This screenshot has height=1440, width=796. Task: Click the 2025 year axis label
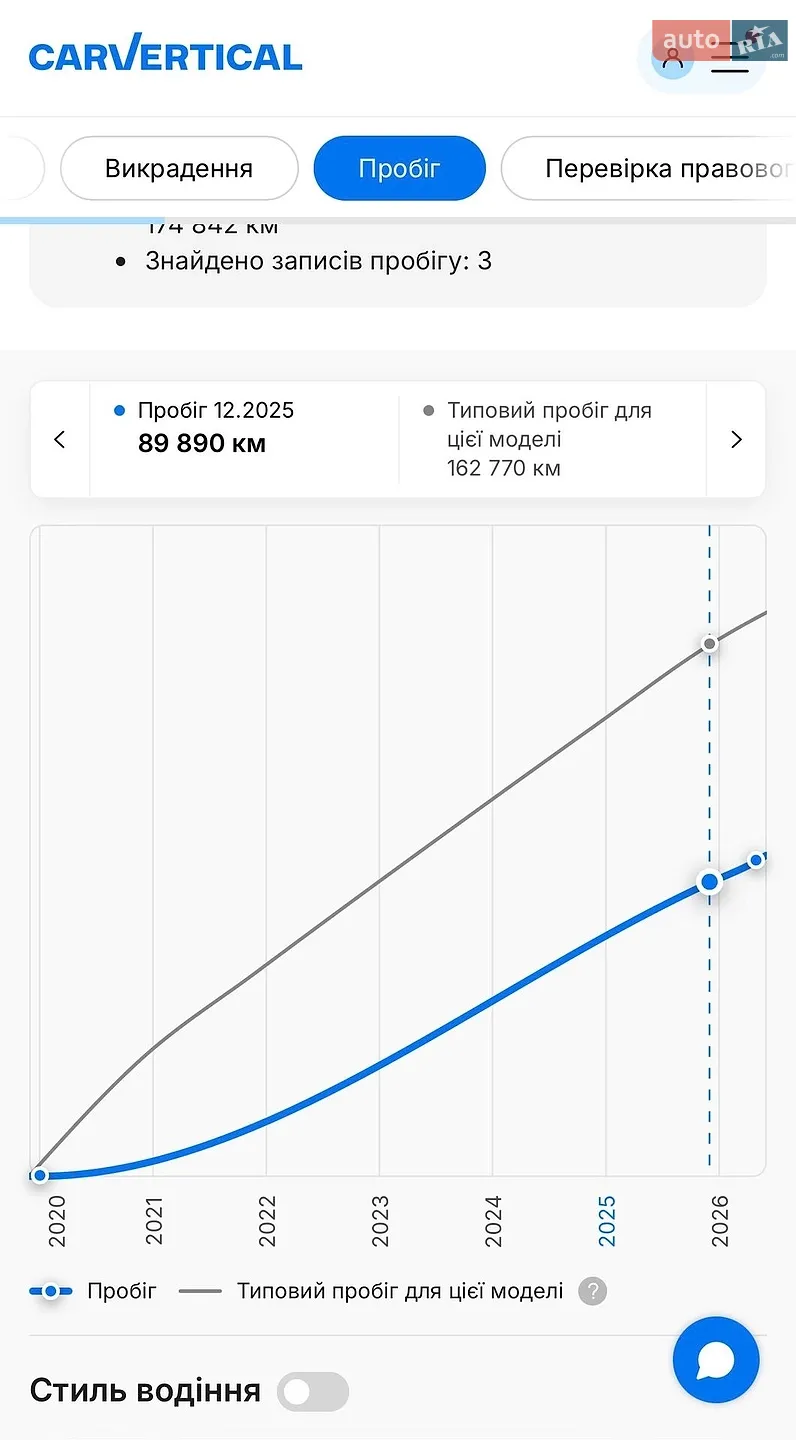(x=607, y=1221)
